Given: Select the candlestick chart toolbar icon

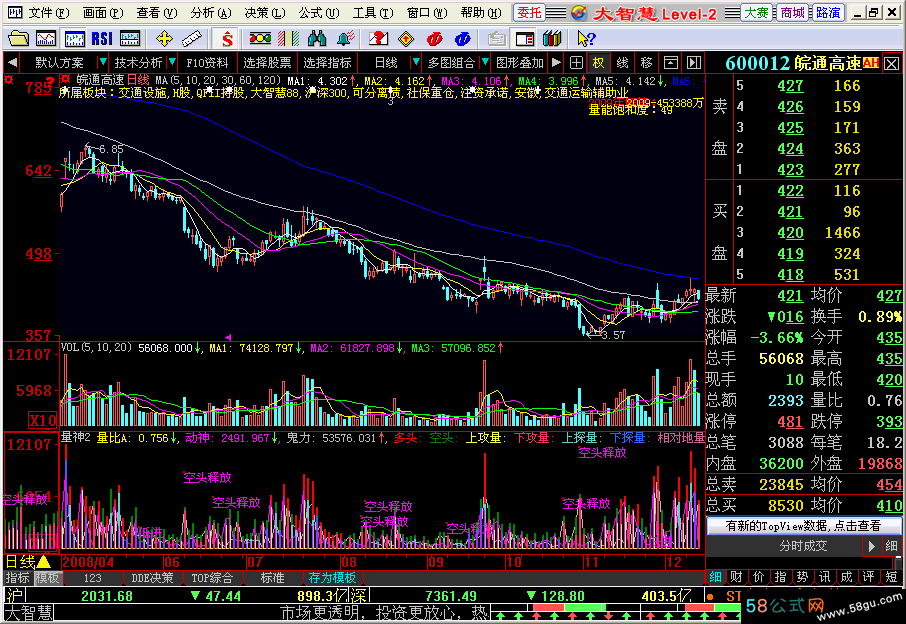Looking at the screenshot, I should tap(75, 39).
